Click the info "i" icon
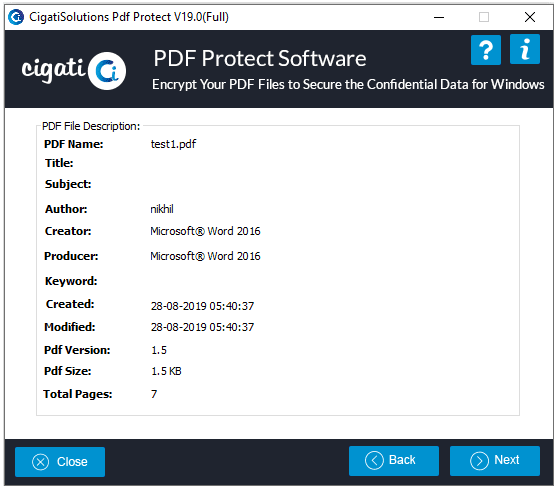 click(x=525, y=49)
